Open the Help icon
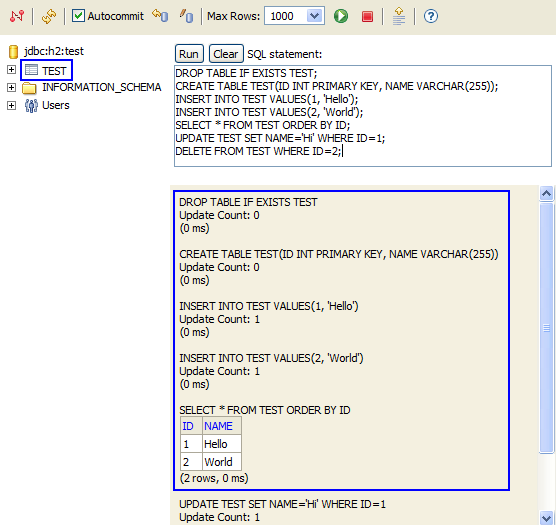 tap(431, 16)
